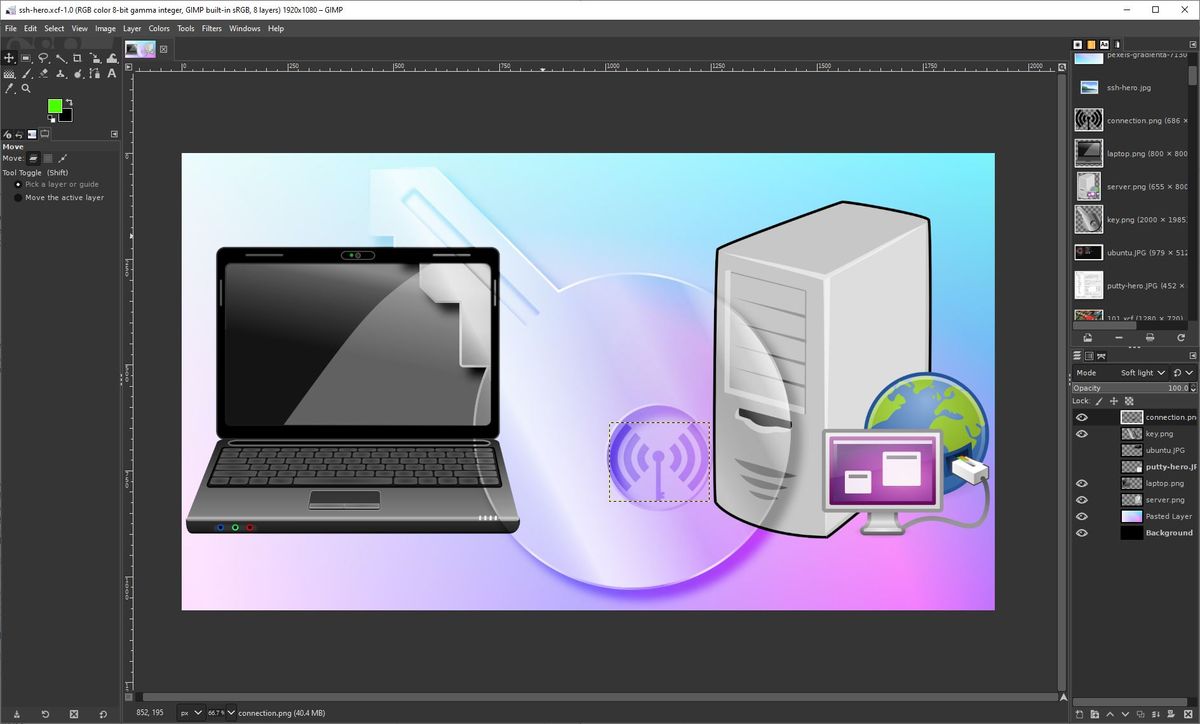Toggle visibility of the laptop.png layer
Image resolution: width=1200 pixels, height=724 pixels.
(x=1081, y=483)
